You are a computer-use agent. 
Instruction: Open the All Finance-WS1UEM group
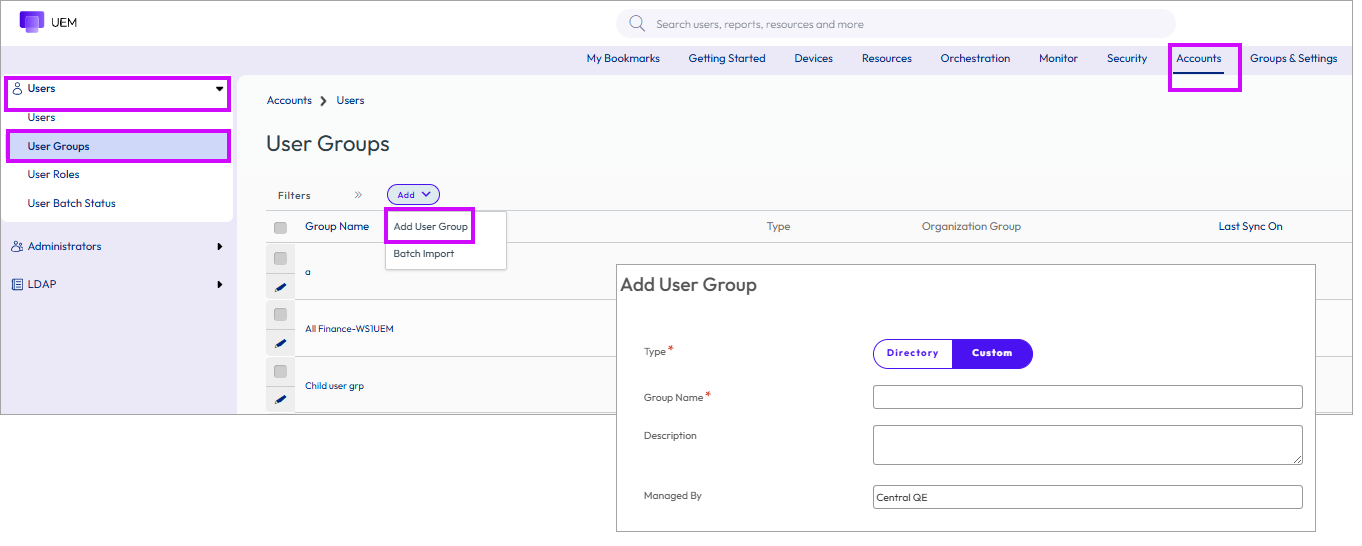tap(349, 328)
